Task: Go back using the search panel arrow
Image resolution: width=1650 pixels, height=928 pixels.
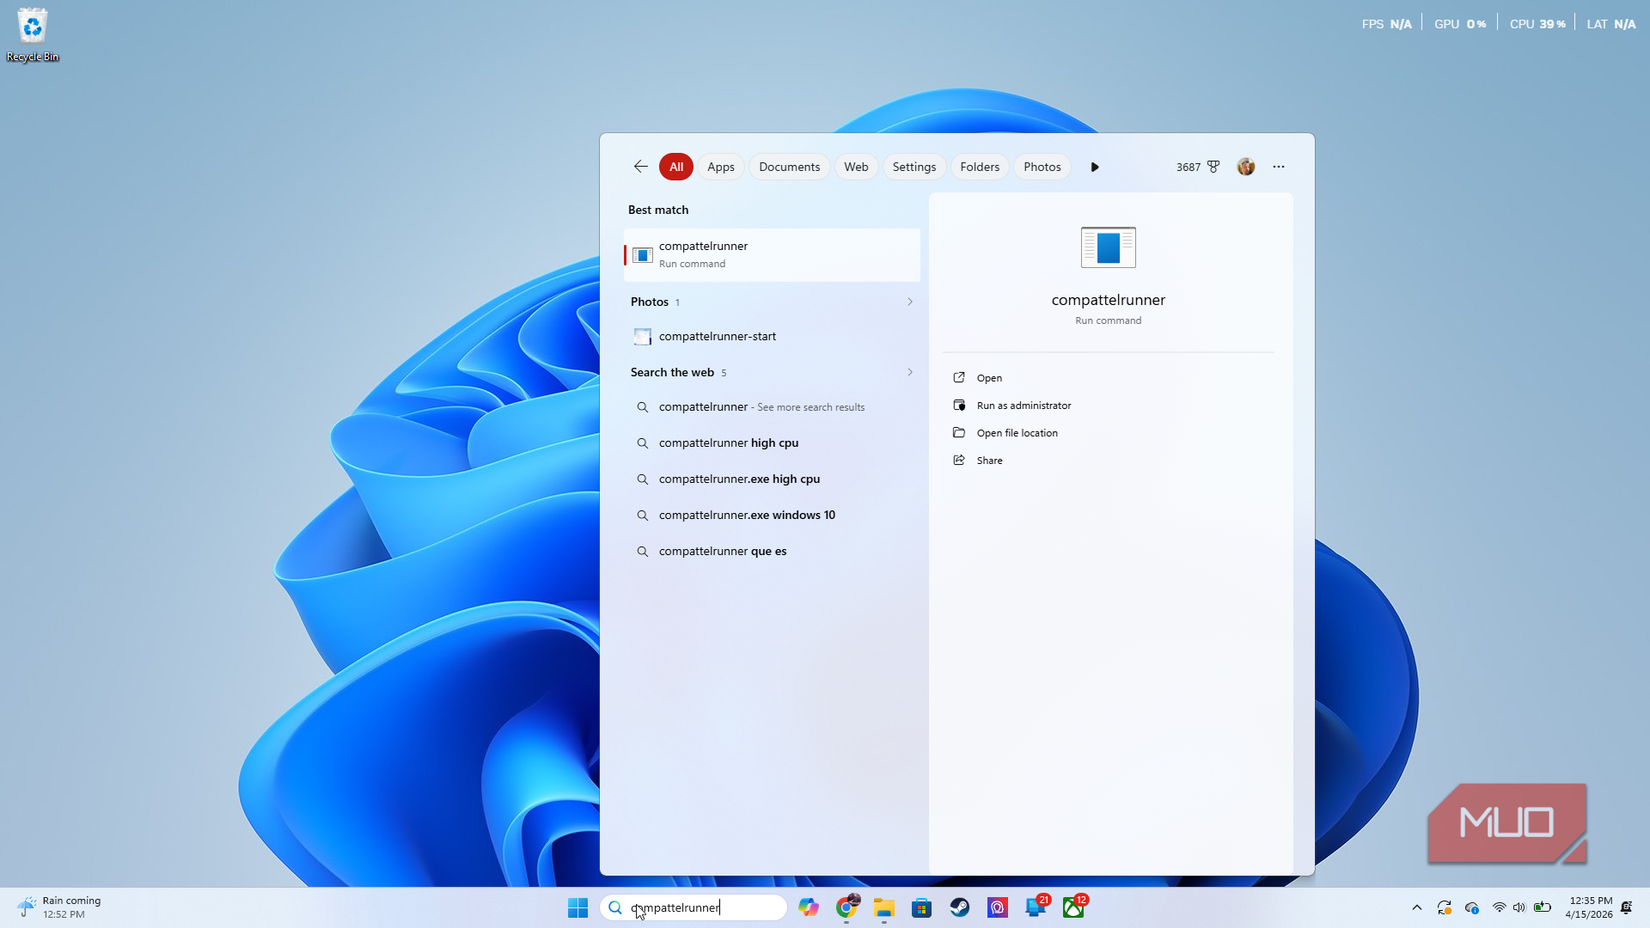Action: 640,167
